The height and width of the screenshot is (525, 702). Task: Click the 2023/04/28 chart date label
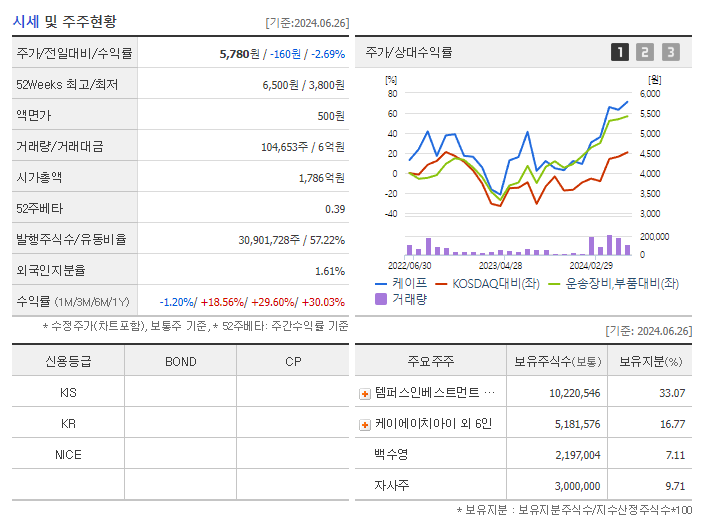coord(500,266)
